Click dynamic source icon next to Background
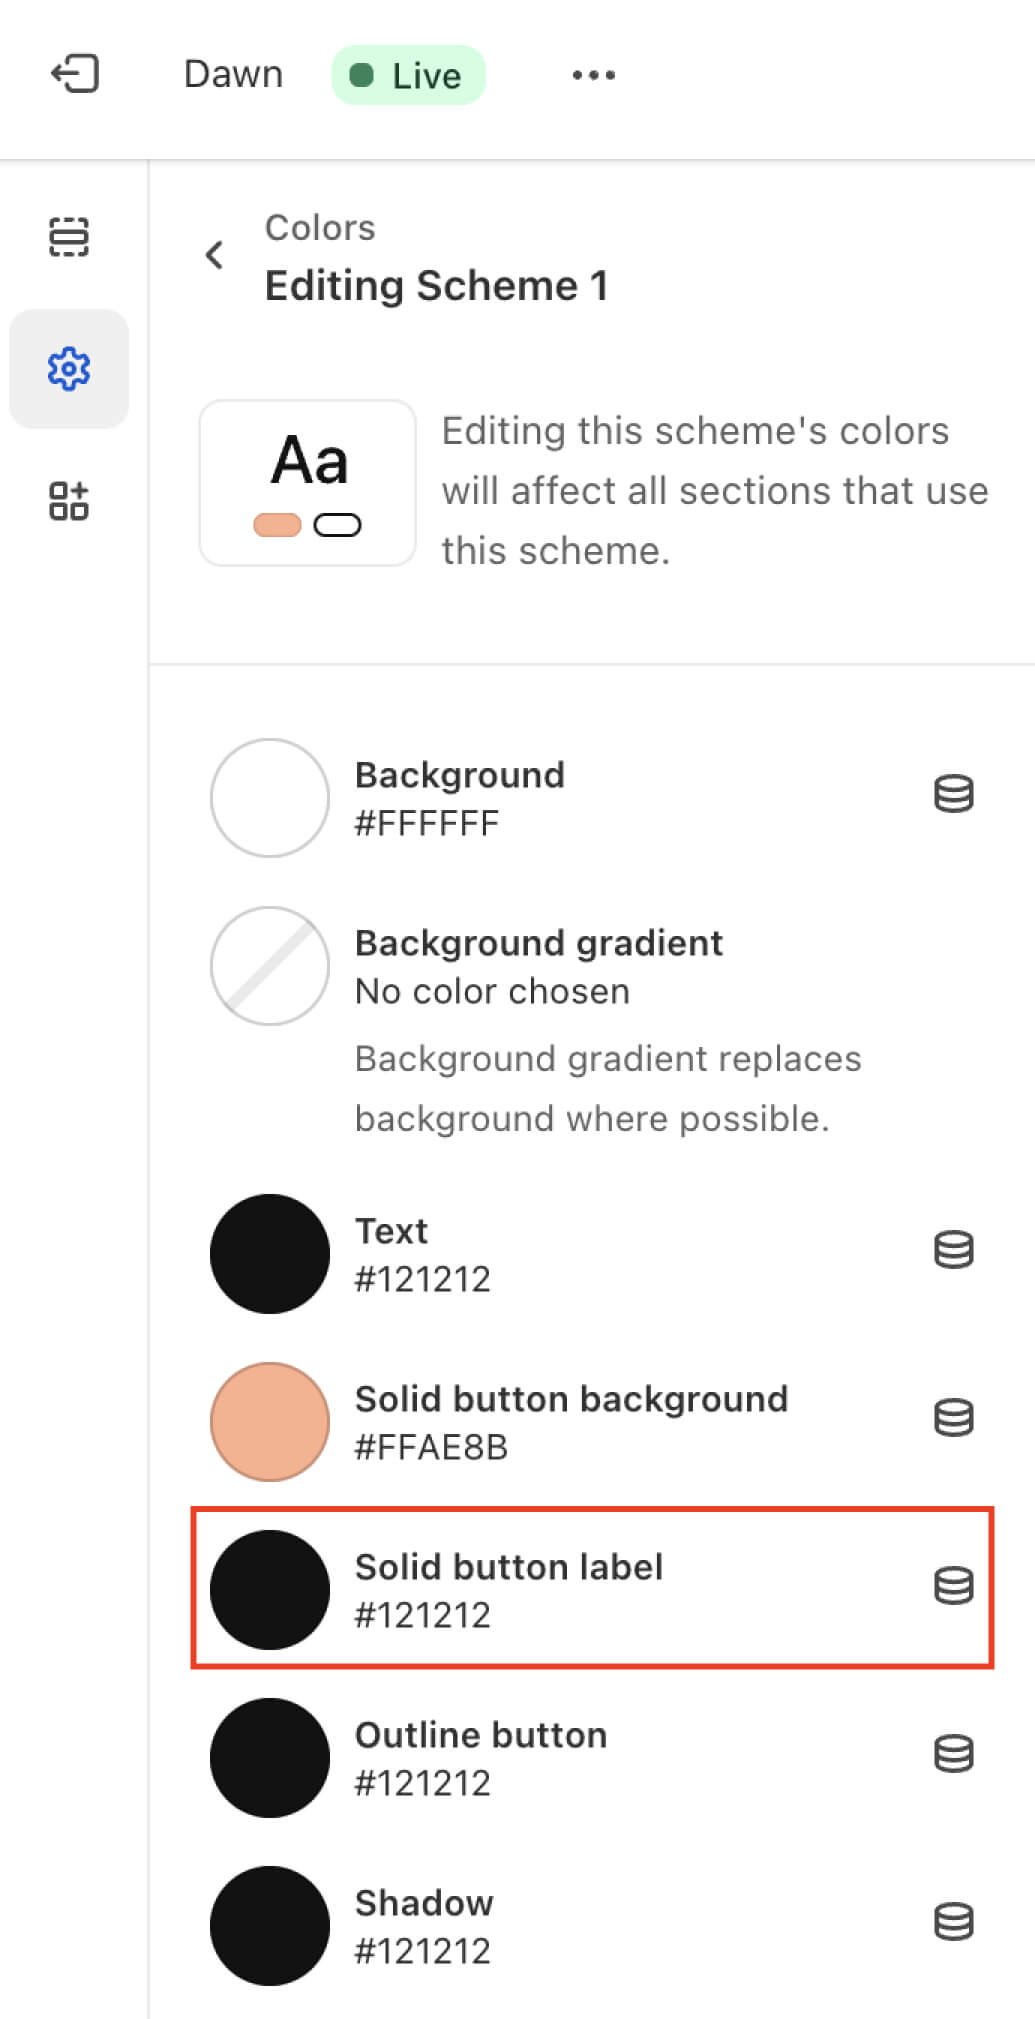The width and height of the screenshot is (1035, 2019). click(953, 794)
